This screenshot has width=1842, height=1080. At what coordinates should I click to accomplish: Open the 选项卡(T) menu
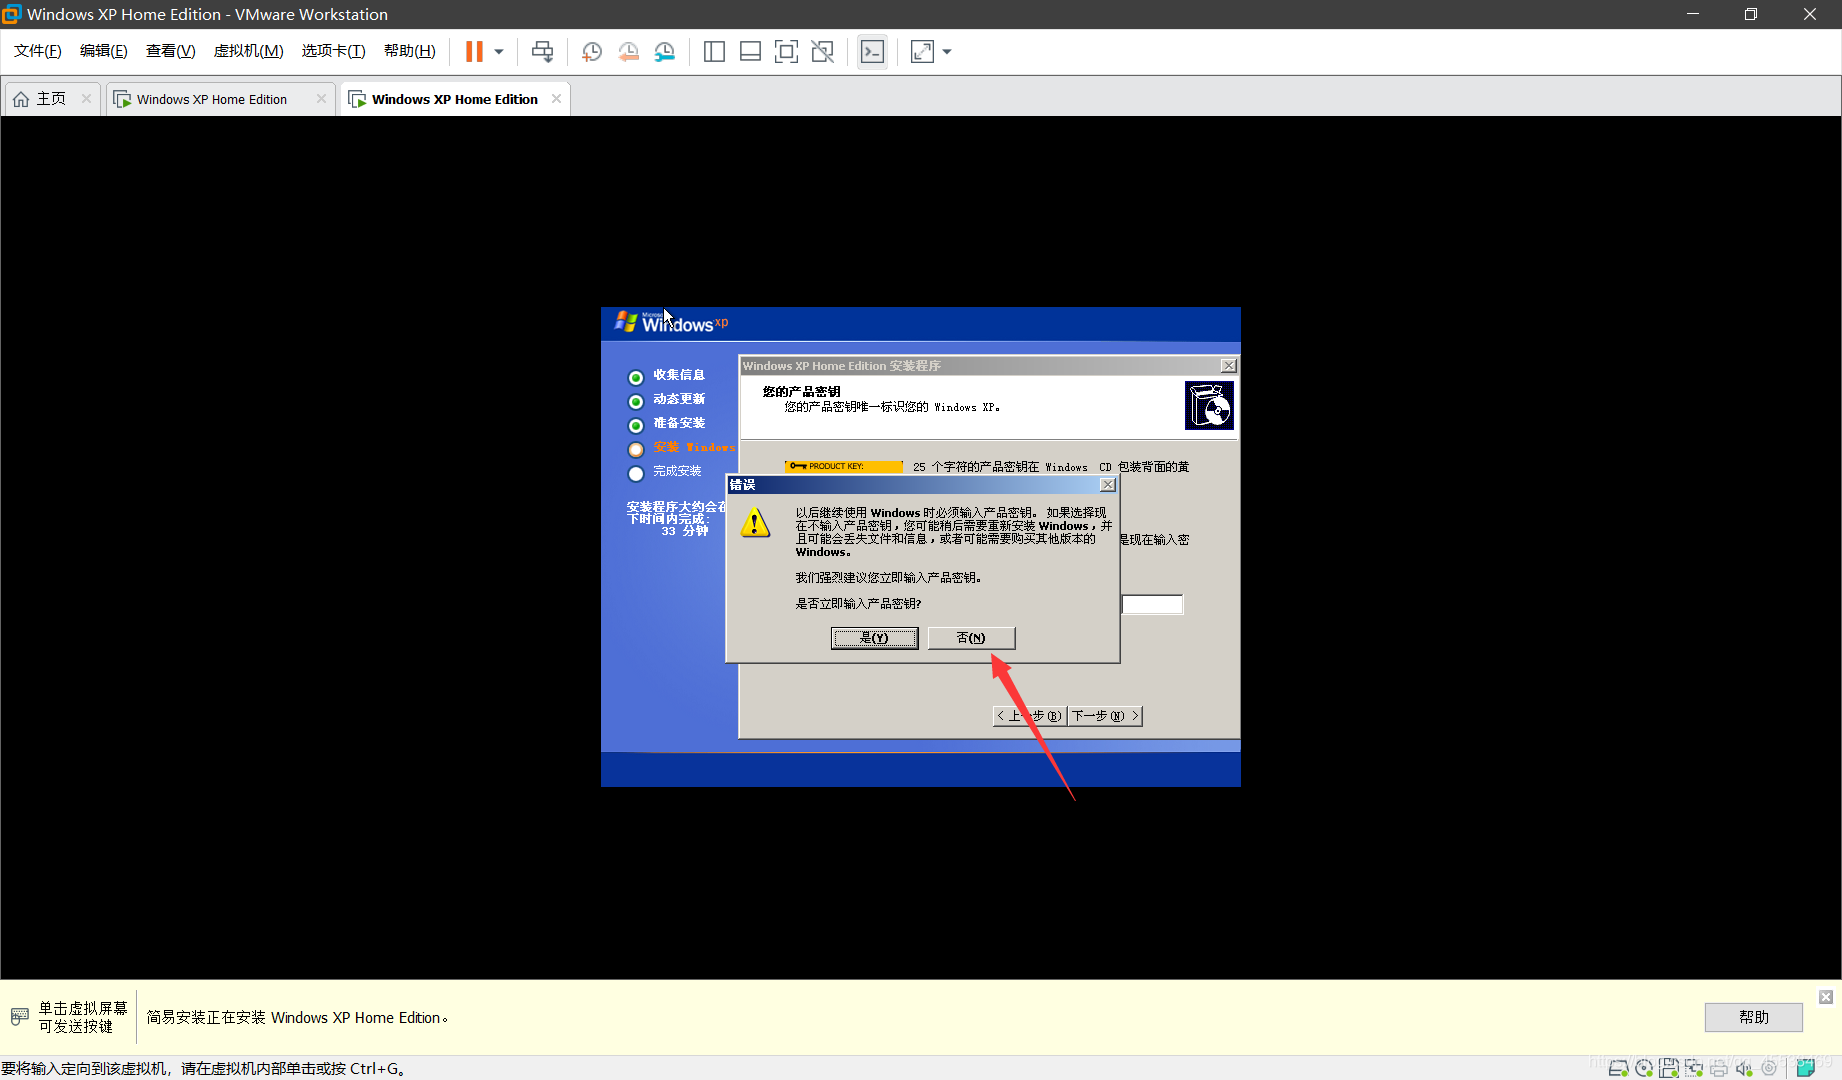[x=334, y=51]
